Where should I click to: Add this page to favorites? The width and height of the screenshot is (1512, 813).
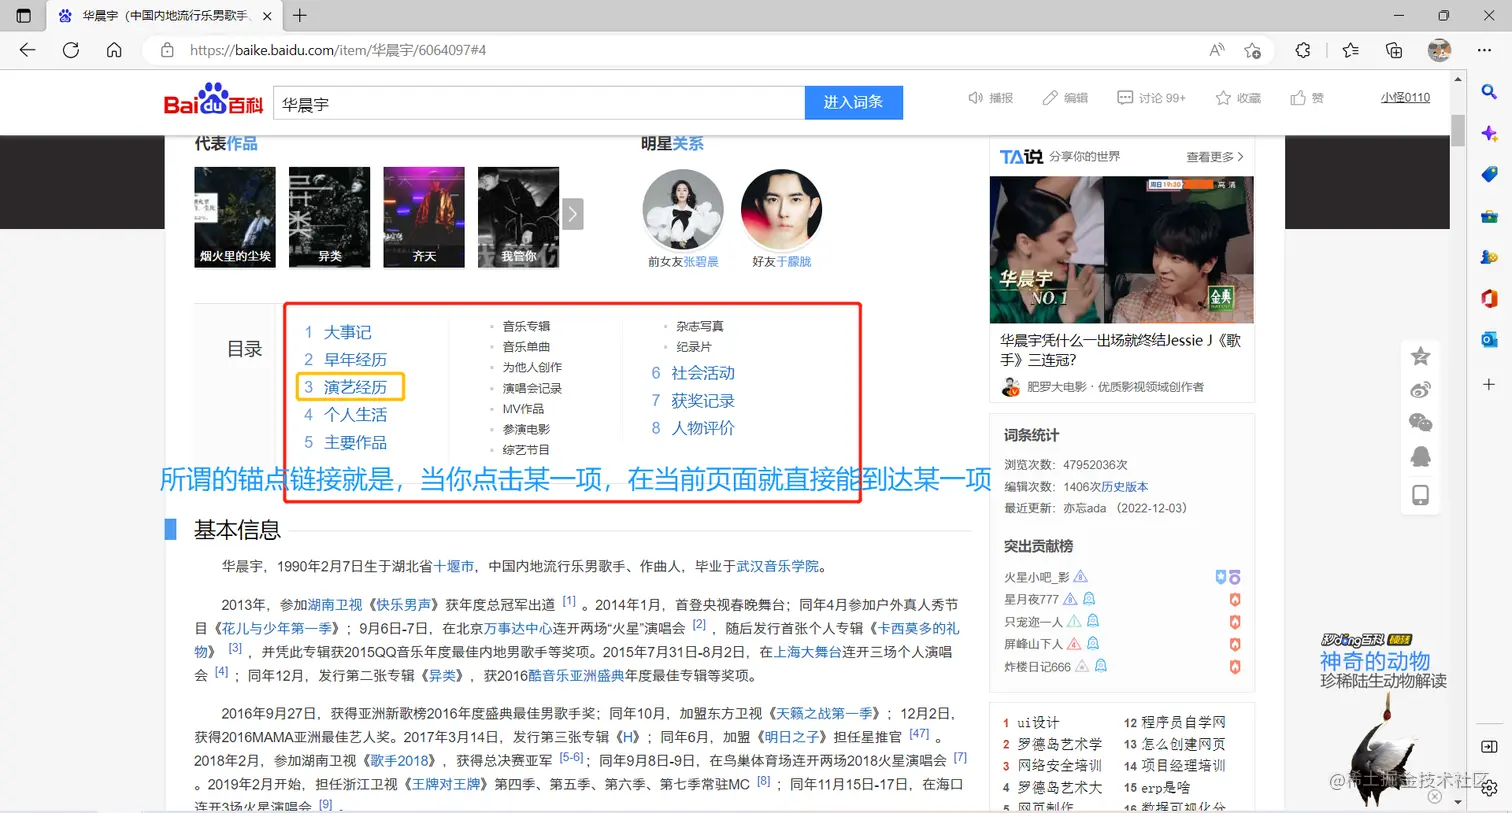coord(1253,50)
